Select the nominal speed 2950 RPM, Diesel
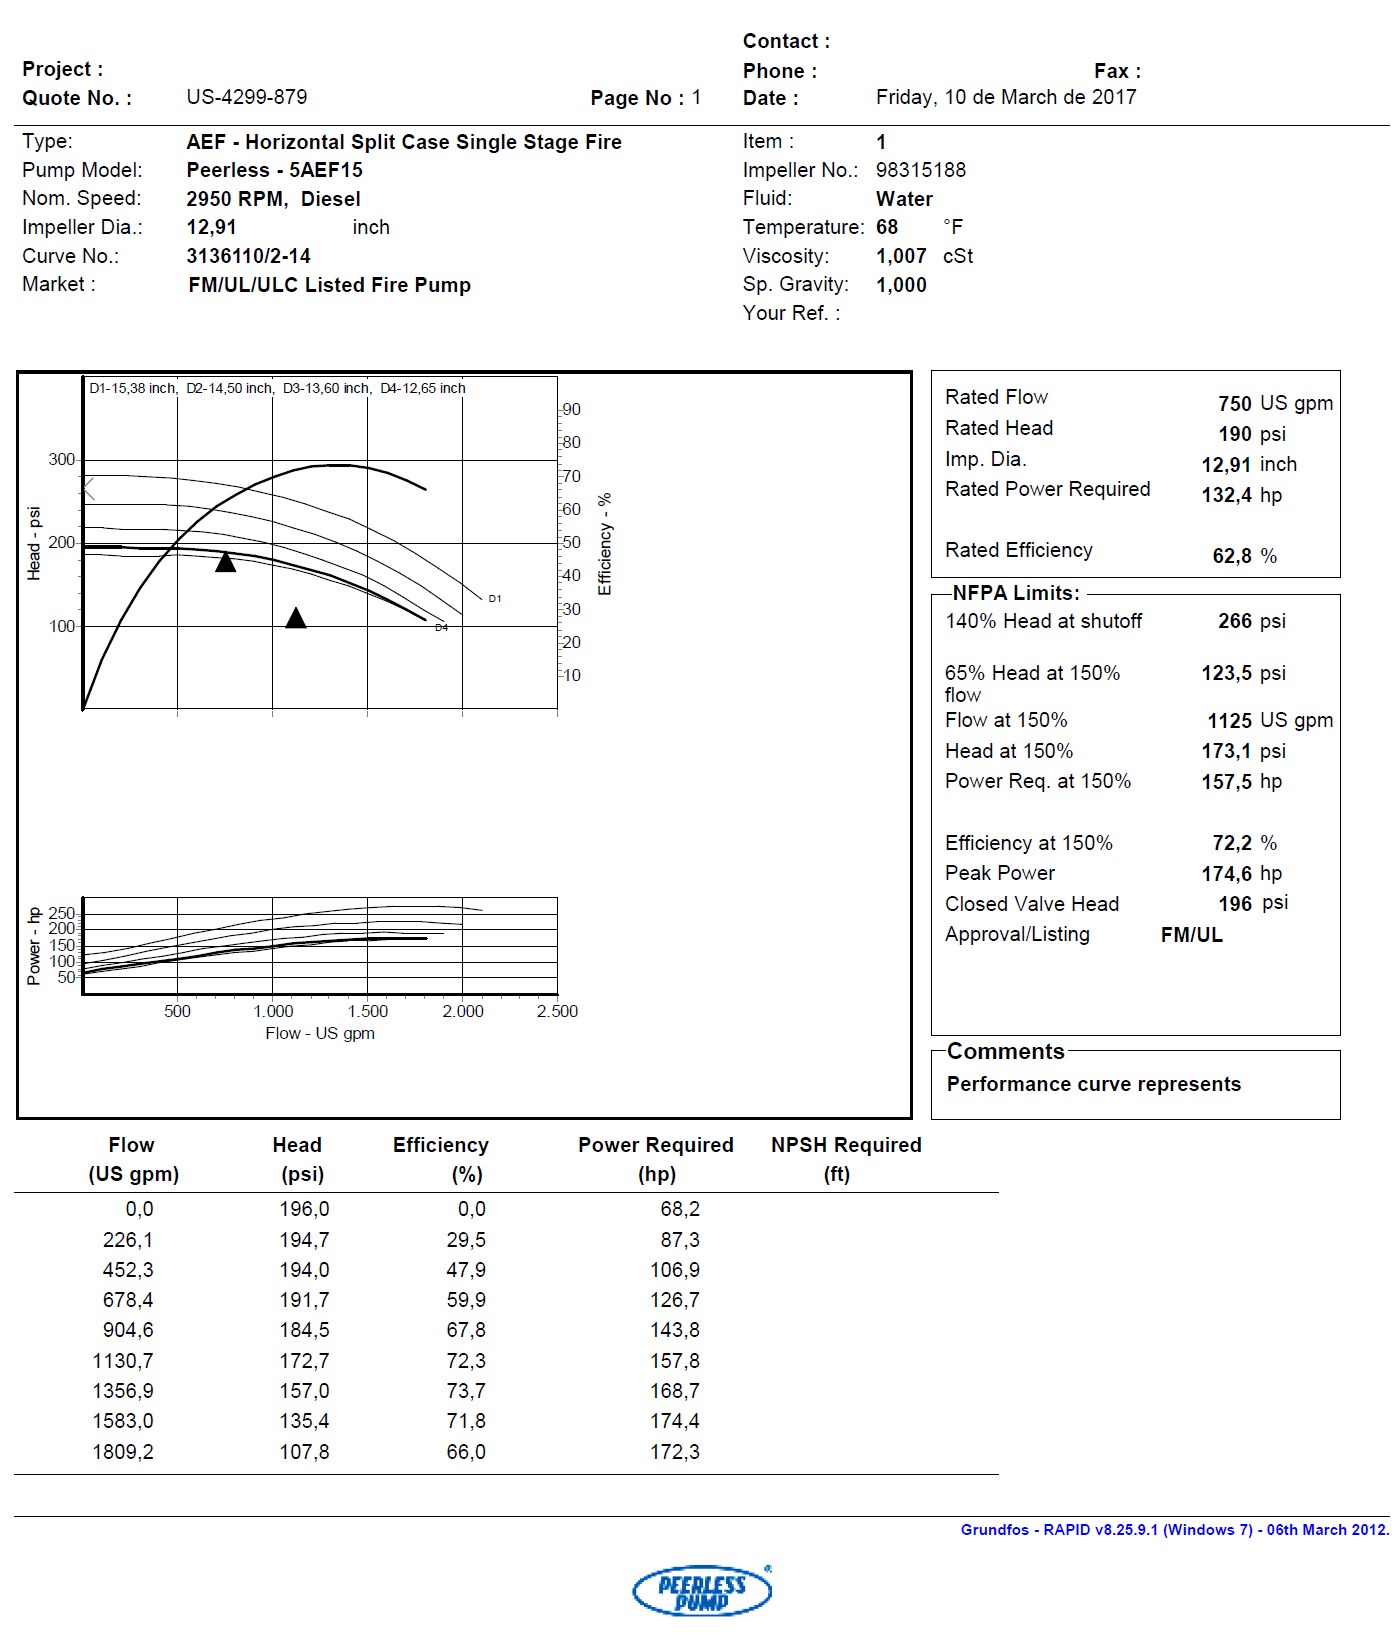Image resolution: width=1399 pixels, height=1644 pixels. point(274,199)
